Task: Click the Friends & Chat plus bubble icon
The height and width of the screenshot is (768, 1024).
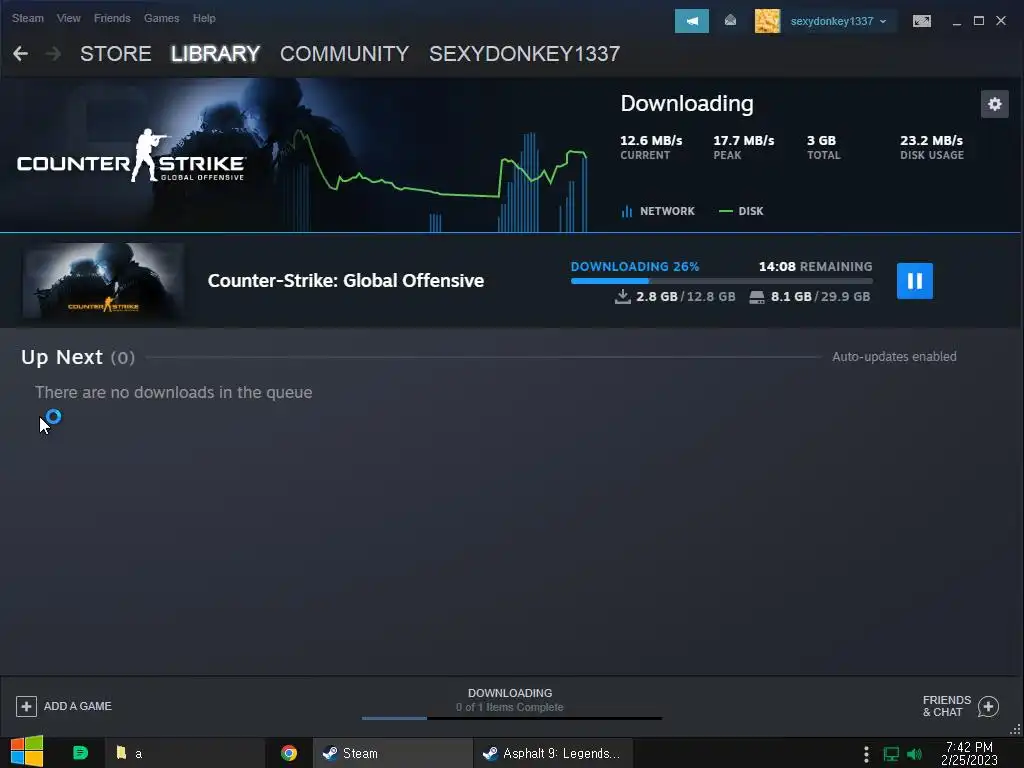Action: tap(988, 706)
